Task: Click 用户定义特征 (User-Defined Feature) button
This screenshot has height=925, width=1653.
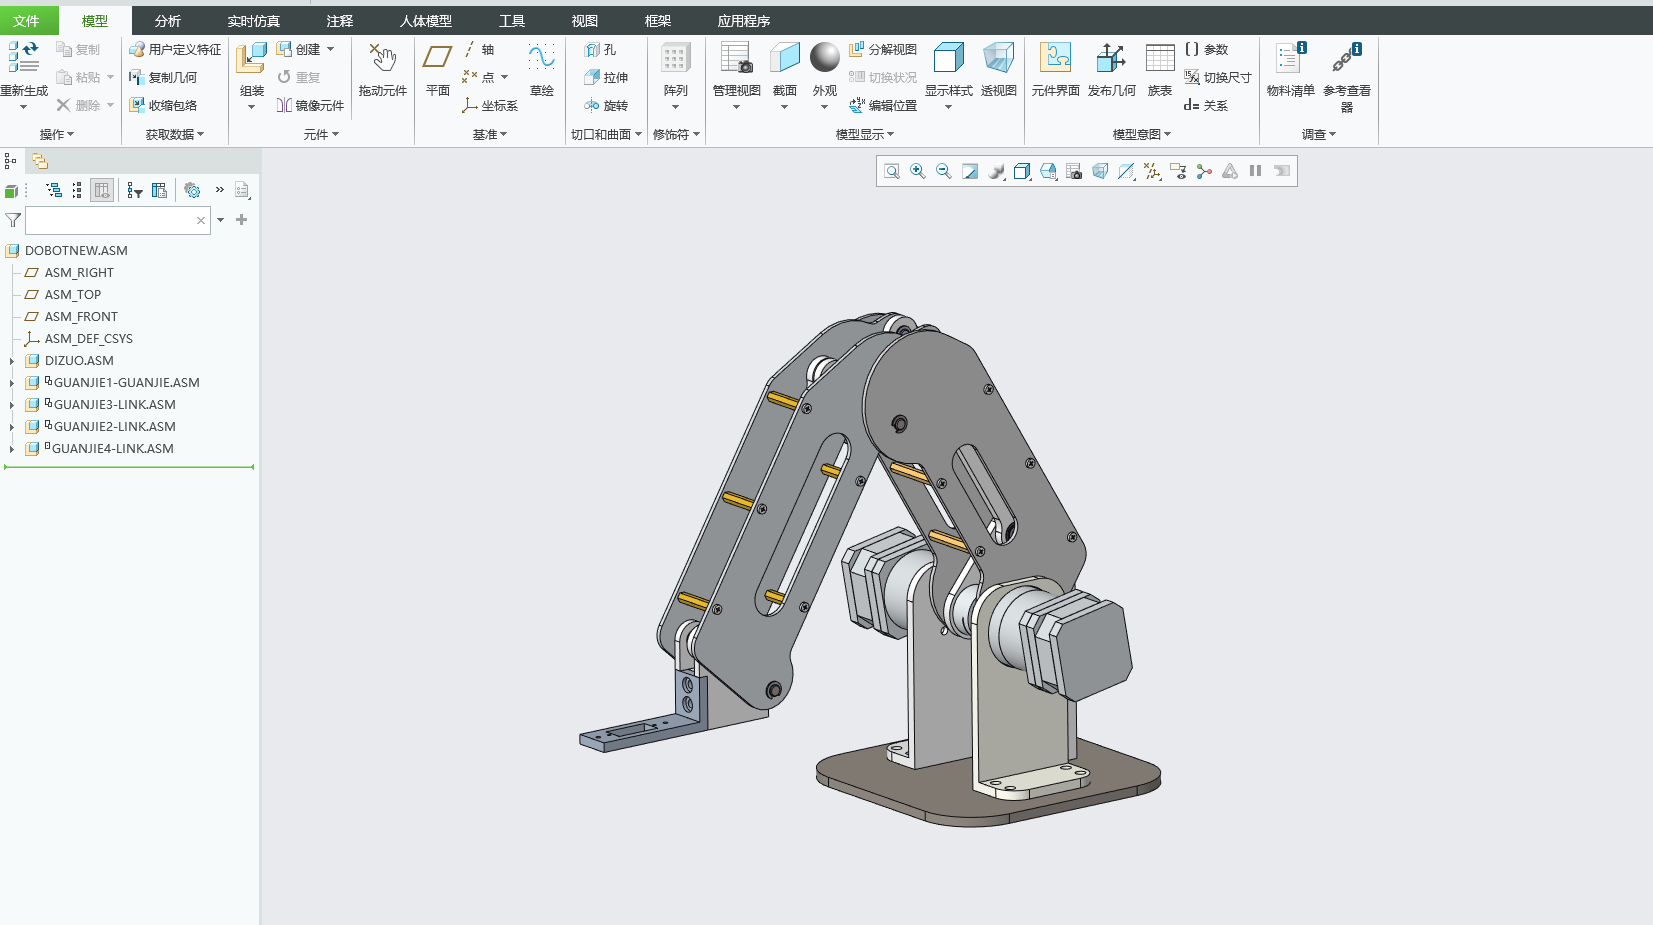Action: coord(175,49)
